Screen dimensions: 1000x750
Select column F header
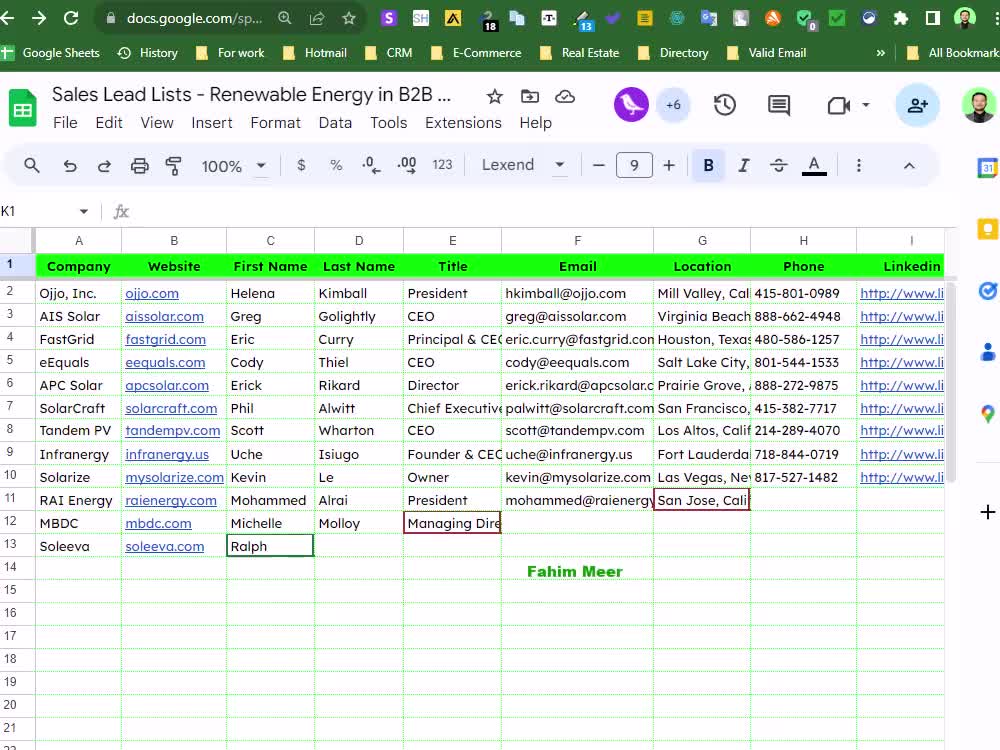[x=577, y=240]
